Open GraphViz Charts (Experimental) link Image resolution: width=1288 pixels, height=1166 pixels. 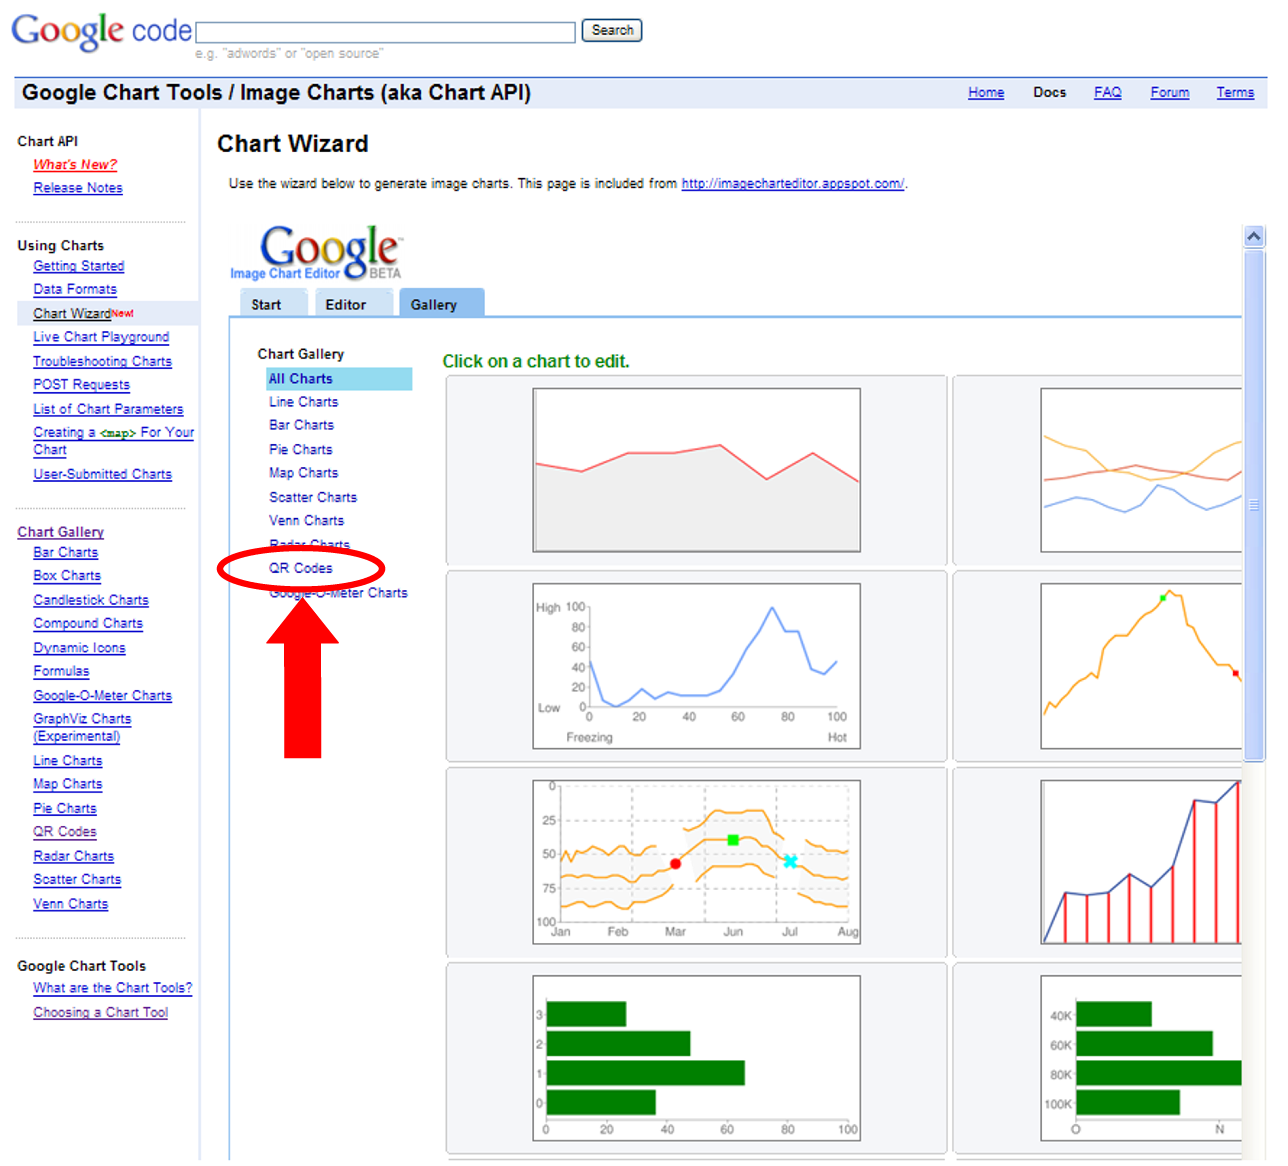pyautogui.click(x=82, y=728)
